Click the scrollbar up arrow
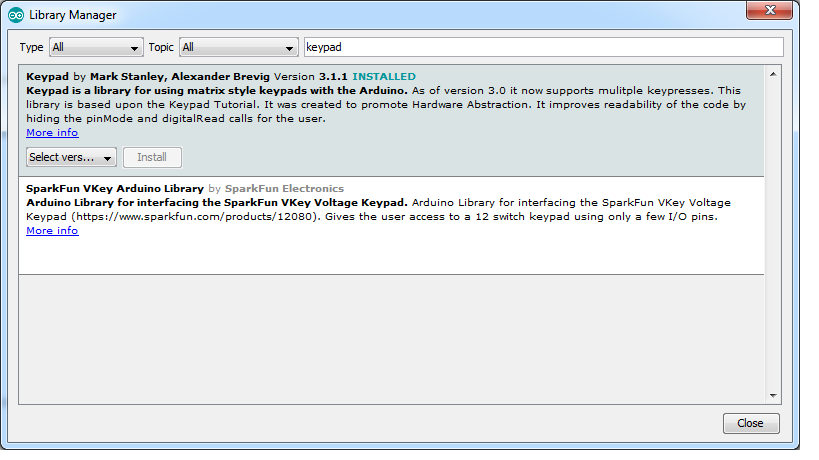Viewport: 819px width, 460px height. pos(773,74)
